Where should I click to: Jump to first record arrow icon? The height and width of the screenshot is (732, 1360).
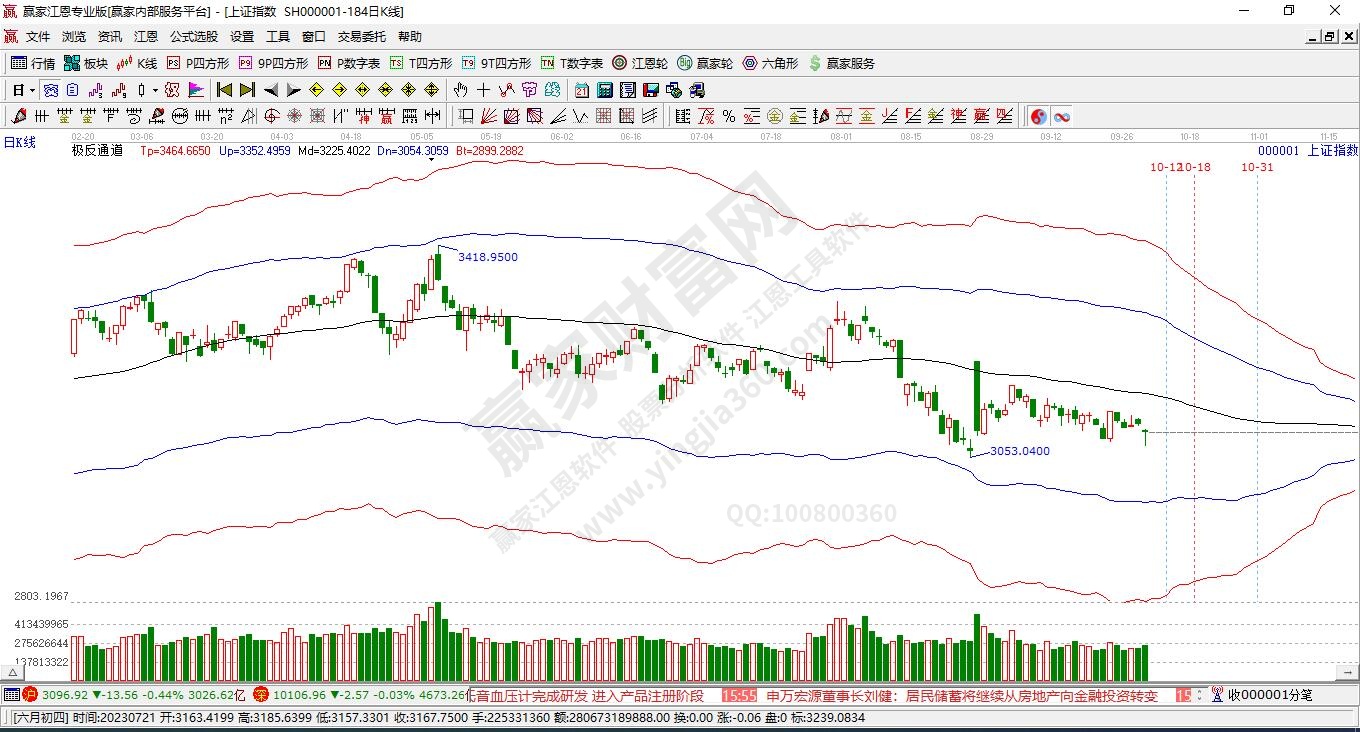(x=225, y=89)
